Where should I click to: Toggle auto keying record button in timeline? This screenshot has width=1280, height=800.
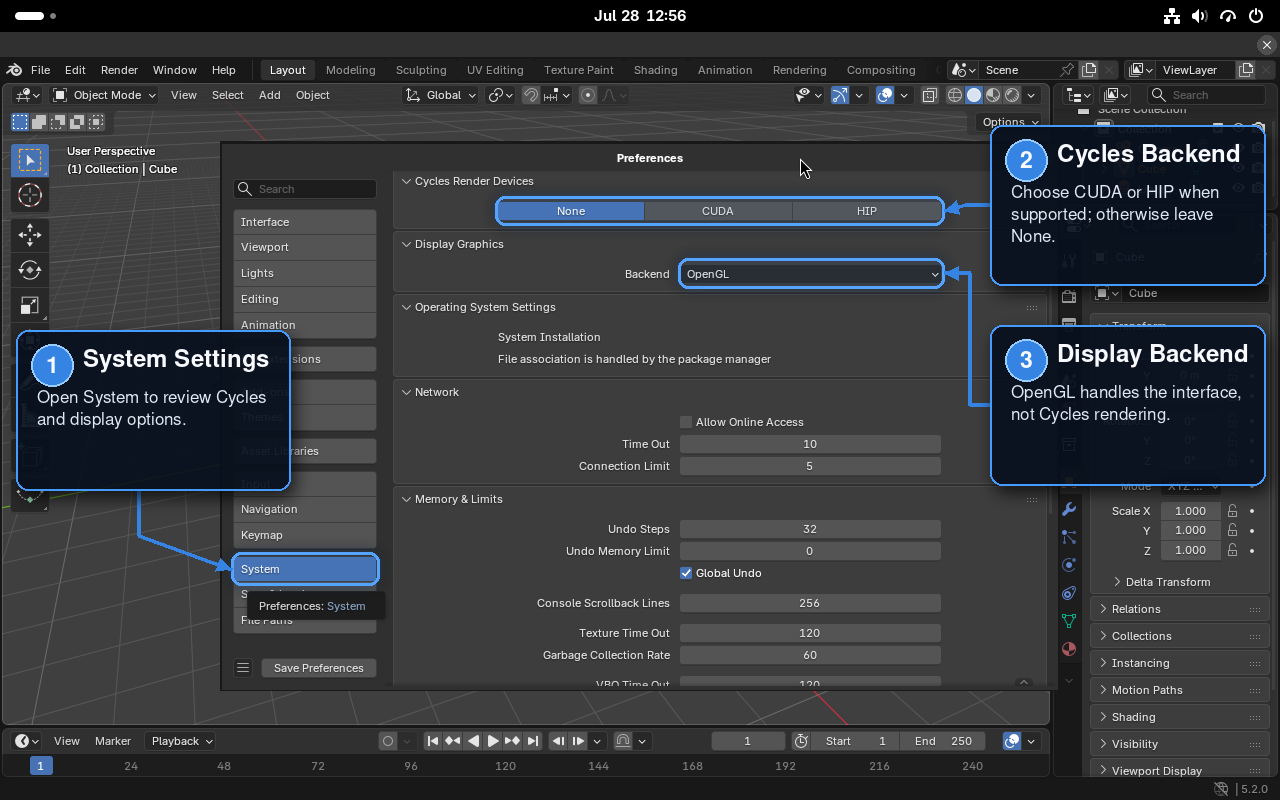[388, 741]
